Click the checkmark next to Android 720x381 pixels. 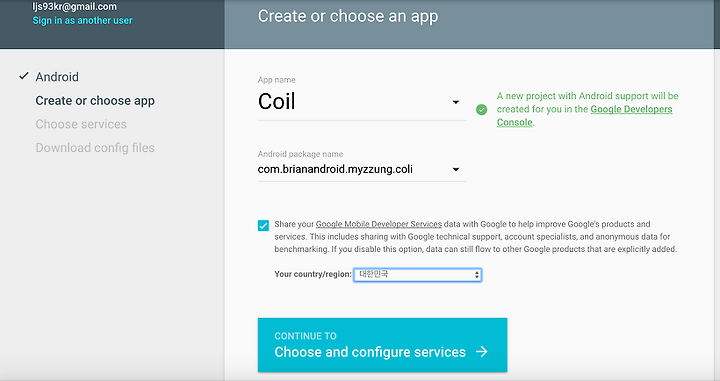pos(24,76)
